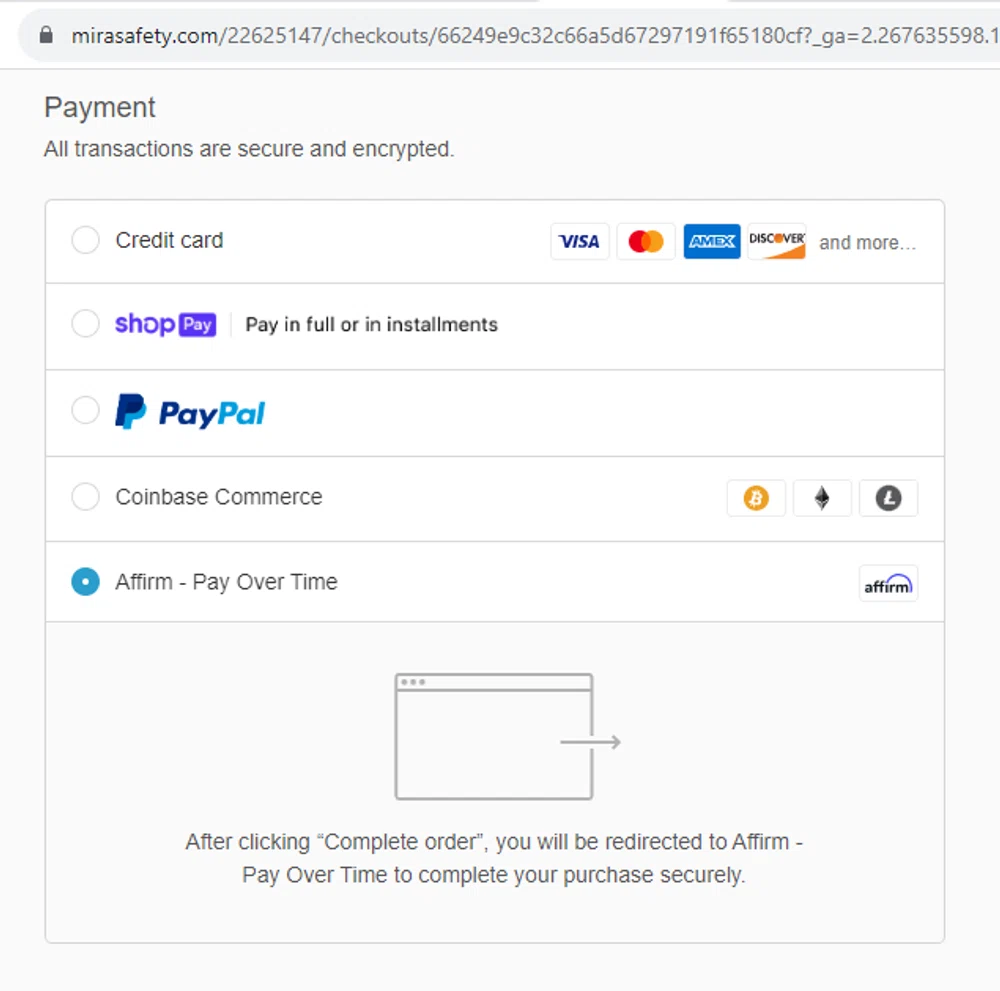Select the Bitcoin icon under Coinbase Commerce
1000x991 pixels.
[756, 498]
